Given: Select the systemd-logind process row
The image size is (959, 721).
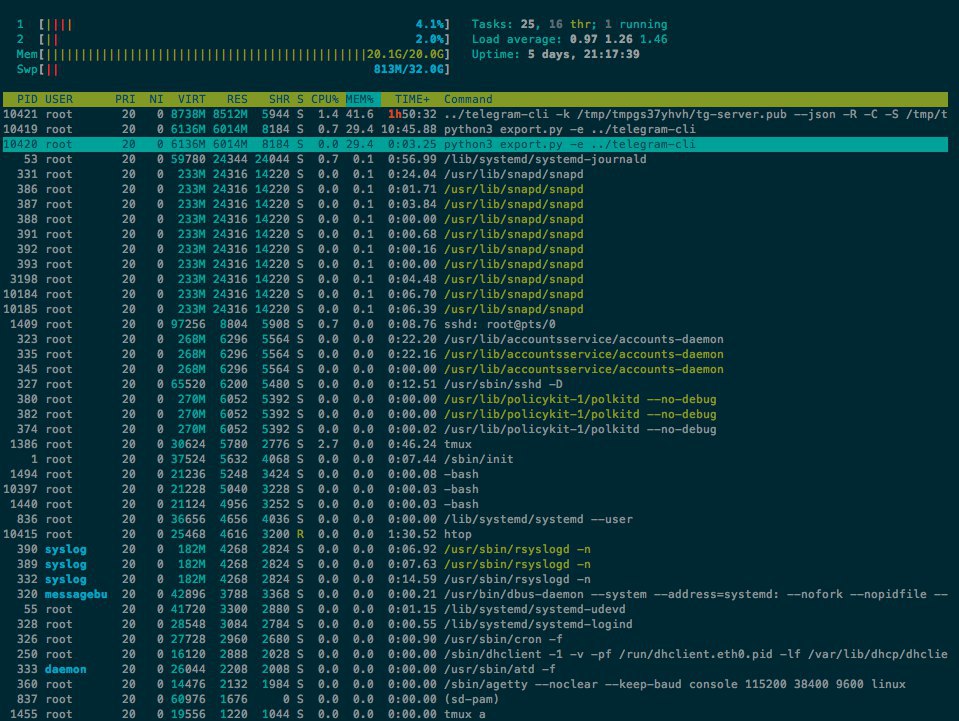Looking at the screenshot, I should pos(475,624).
